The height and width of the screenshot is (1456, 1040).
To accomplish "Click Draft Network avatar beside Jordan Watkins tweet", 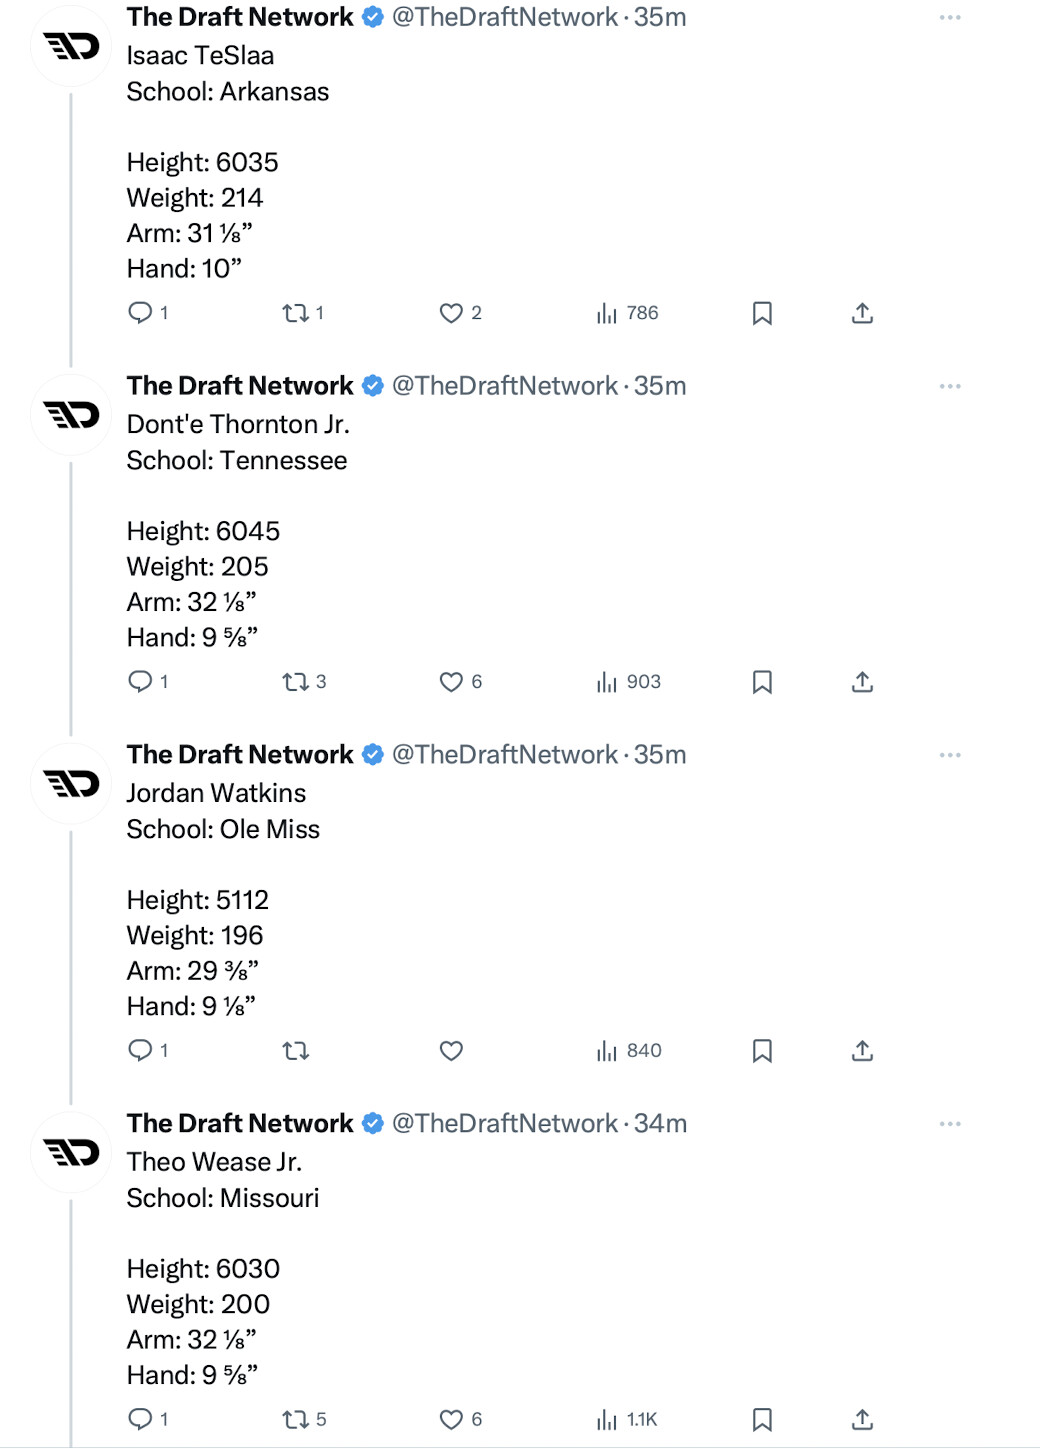I will pyautogui.click(x=71, y=784).
